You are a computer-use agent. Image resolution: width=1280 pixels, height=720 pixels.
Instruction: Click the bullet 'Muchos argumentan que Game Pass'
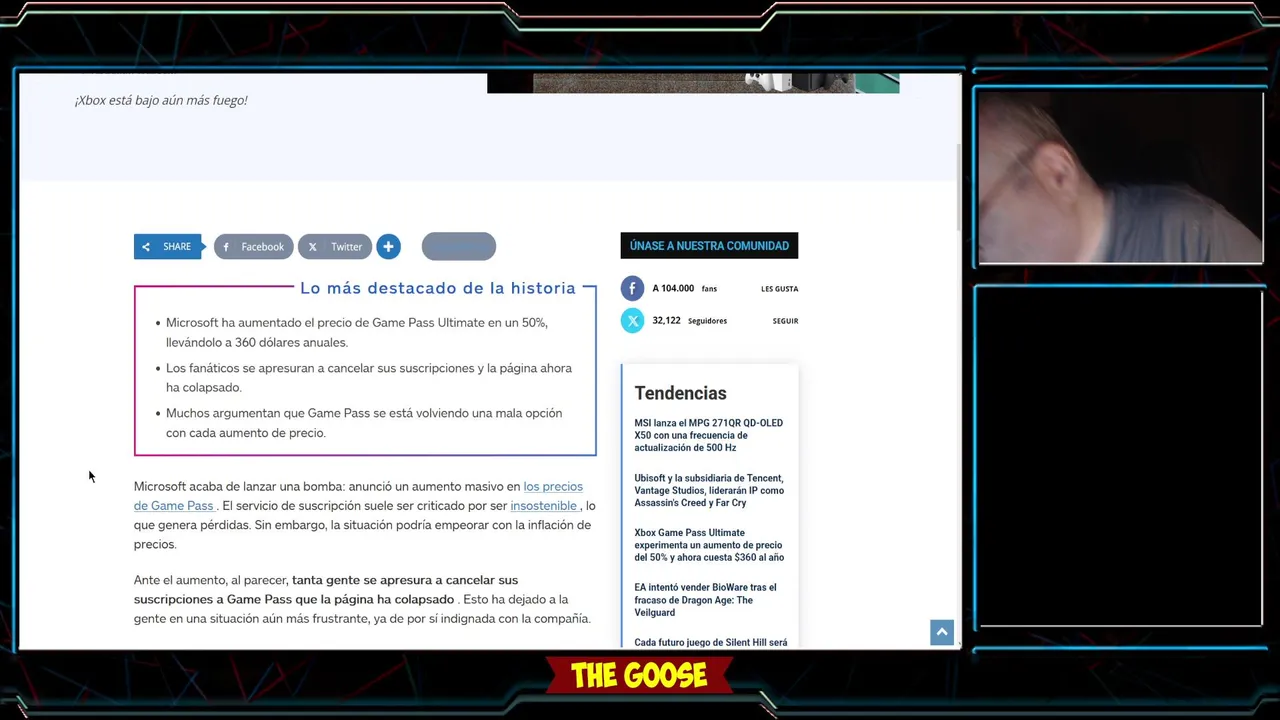tap(364, 423)
